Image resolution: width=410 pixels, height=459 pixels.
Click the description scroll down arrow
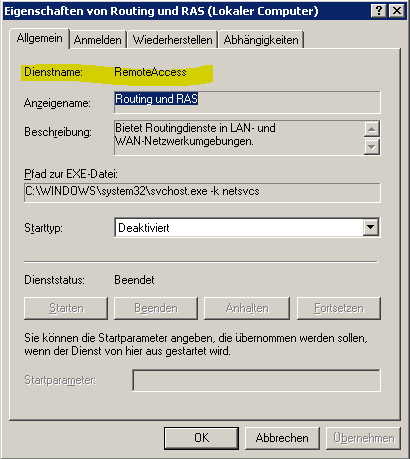pos(372,147)
